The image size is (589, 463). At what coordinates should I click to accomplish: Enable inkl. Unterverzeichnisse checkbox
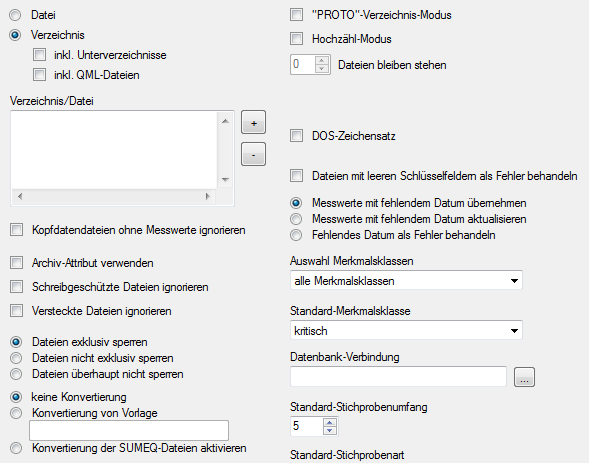39,55
